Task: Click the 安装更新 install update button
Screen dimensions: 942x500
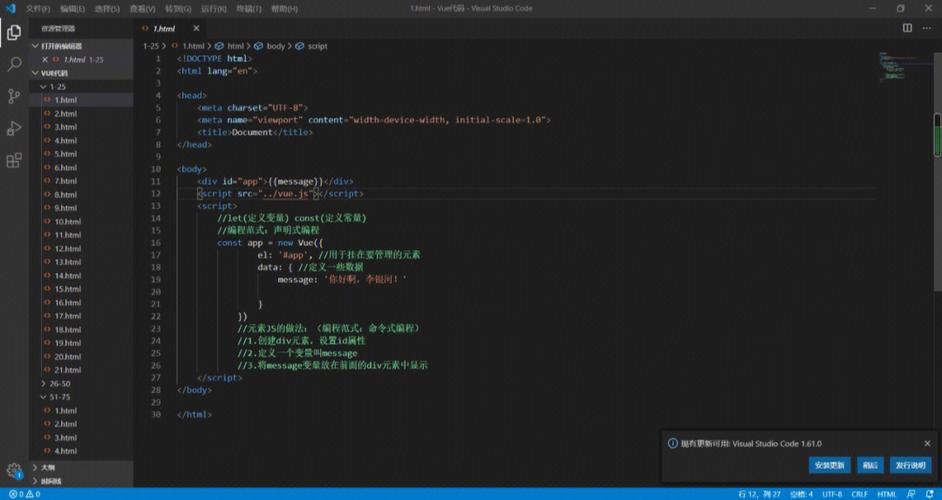Action: (829, 465)
